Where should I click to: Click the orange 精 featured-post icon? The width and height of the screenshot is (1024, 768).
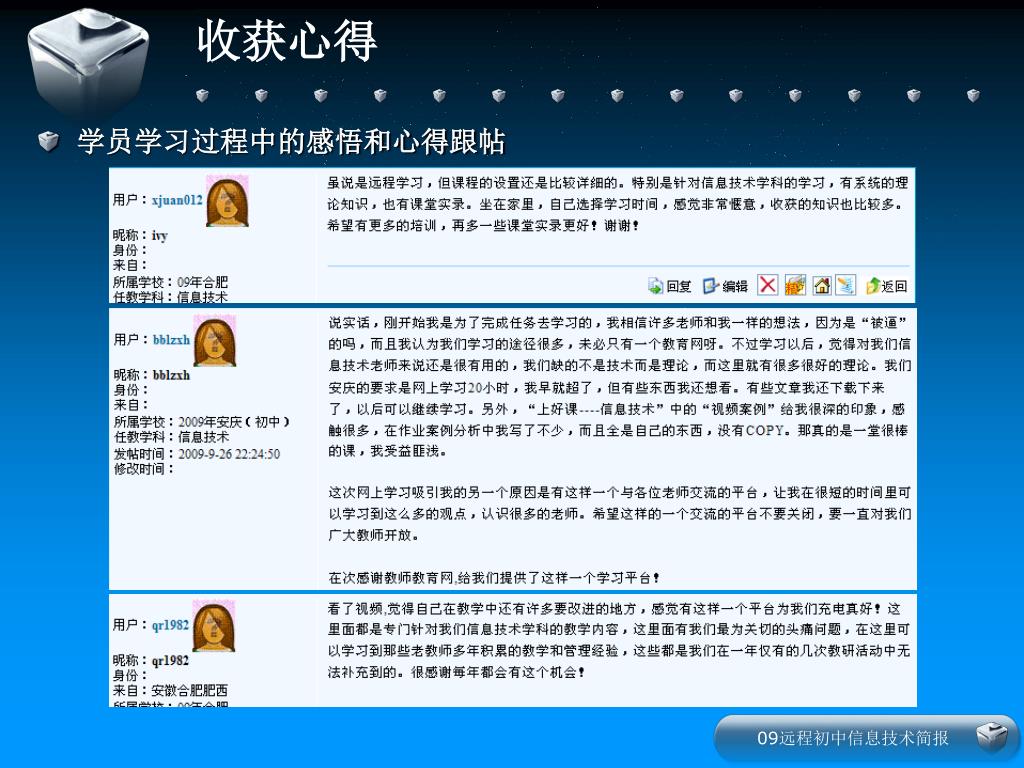point(795,285)
